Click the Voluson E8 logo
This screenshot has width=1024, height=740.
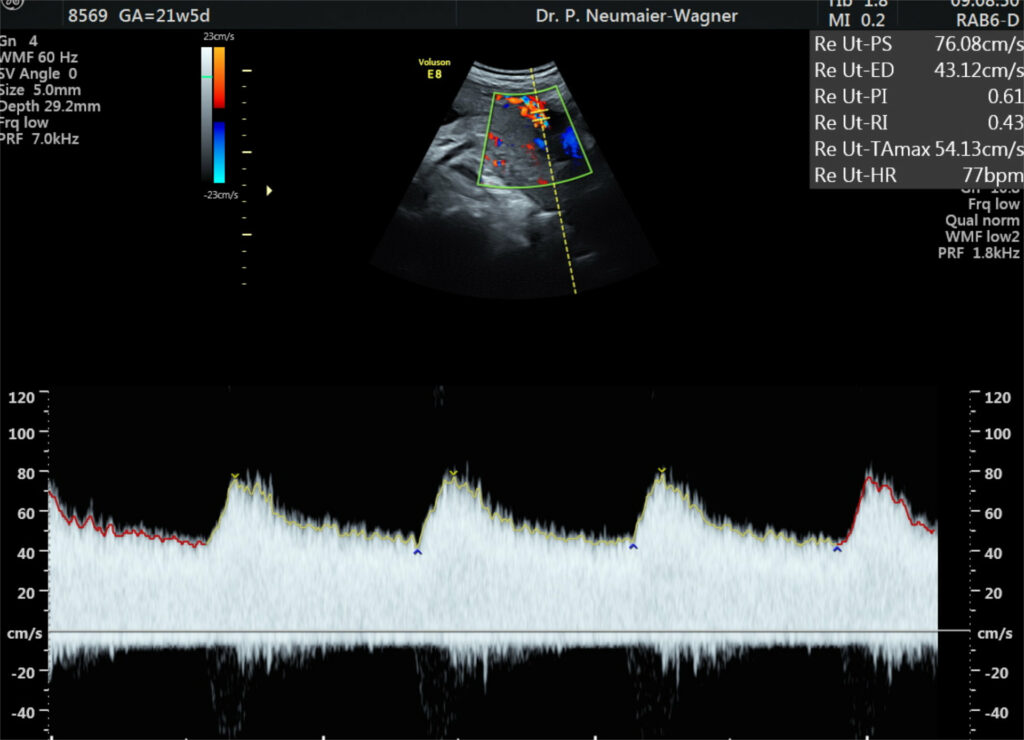tap(434, 69)
